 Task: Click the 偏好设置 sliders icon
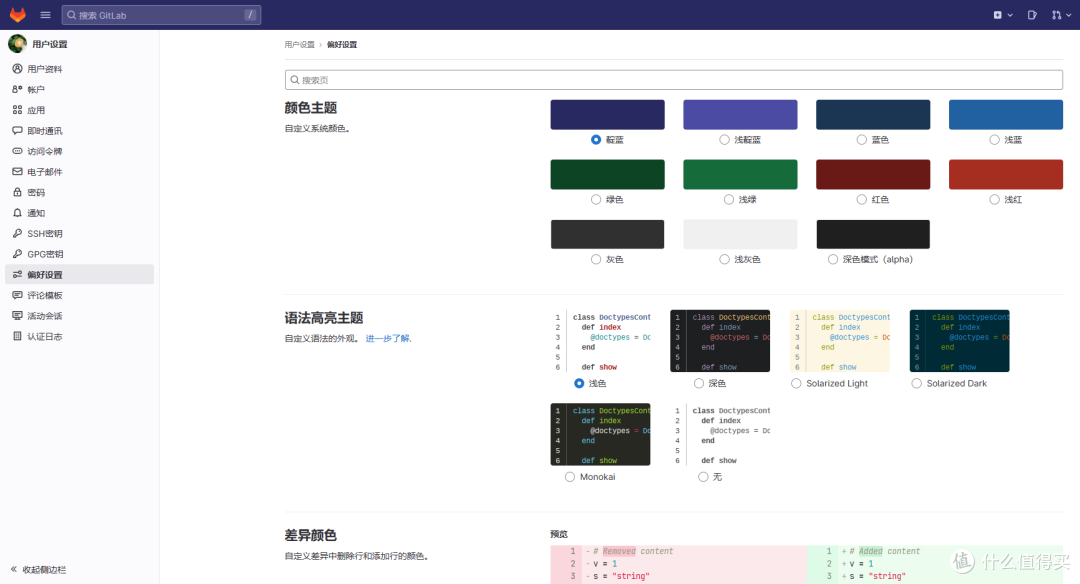click(x=17, y=274)
